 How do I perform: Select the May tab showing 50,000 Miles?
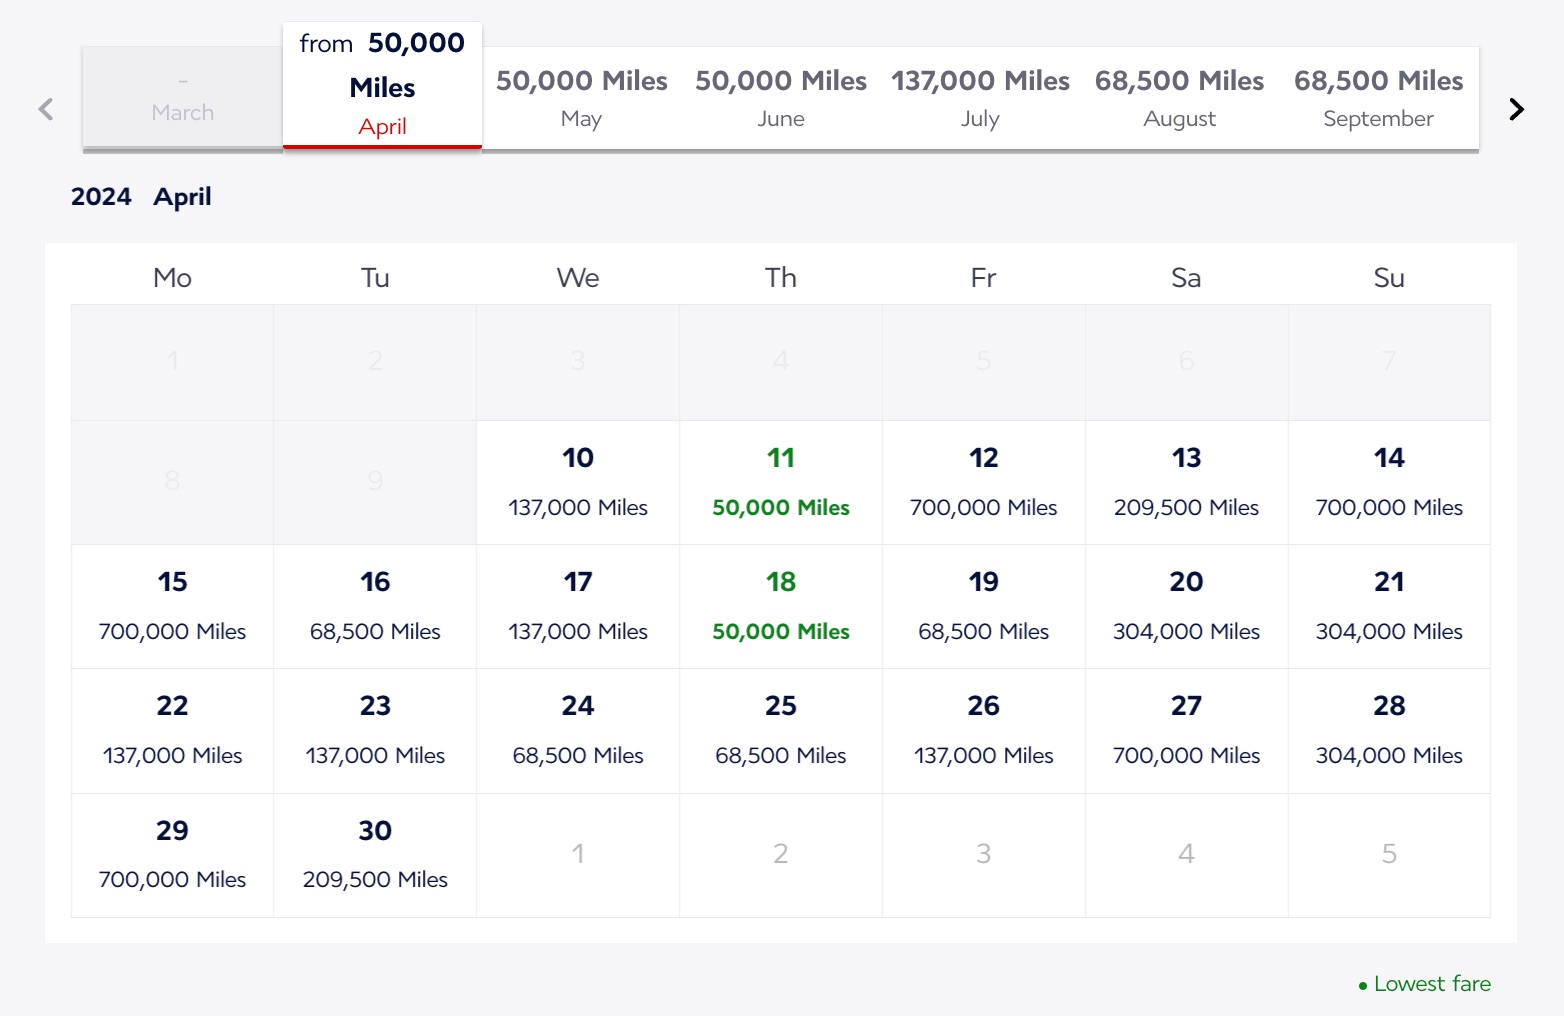581,98
